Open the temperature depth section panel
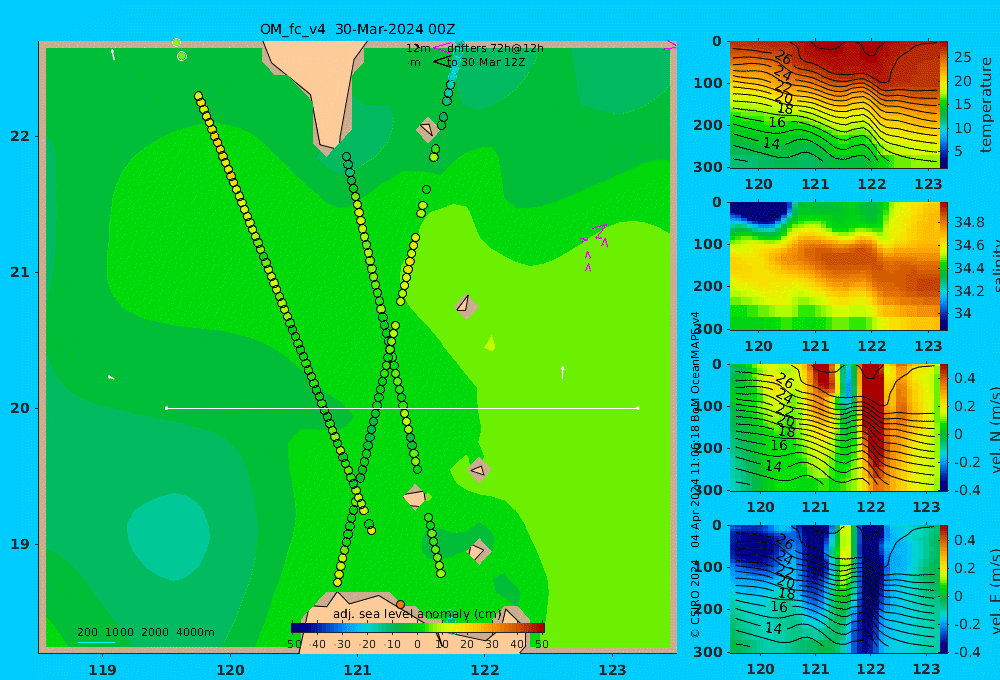This screenshot has height=680, width=1000. point(834,105)
